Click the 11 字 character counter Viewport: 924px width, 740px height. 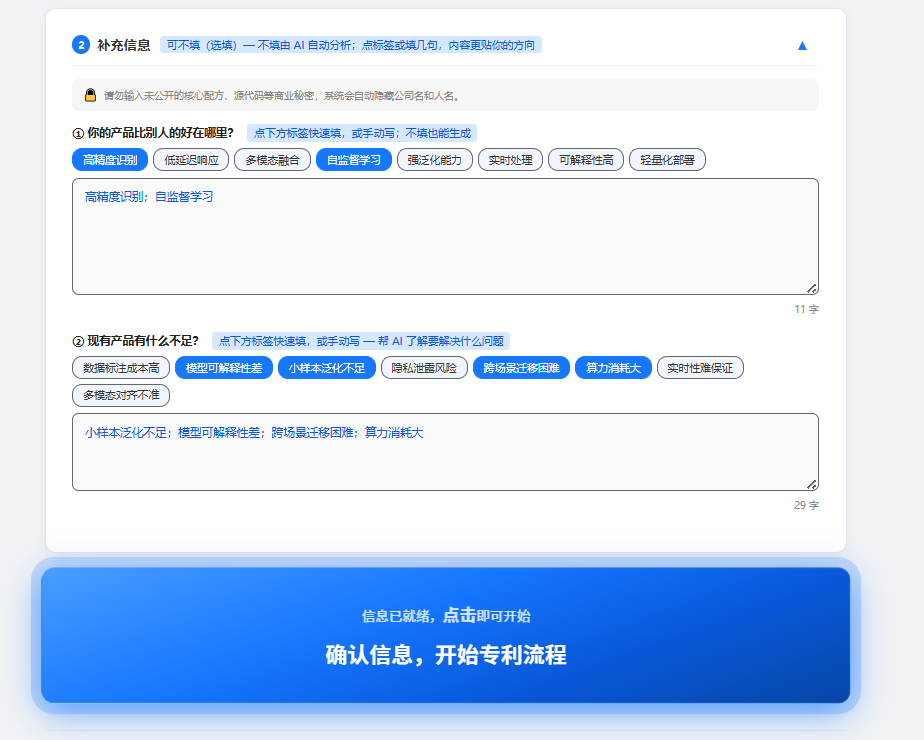click(806, 309)
